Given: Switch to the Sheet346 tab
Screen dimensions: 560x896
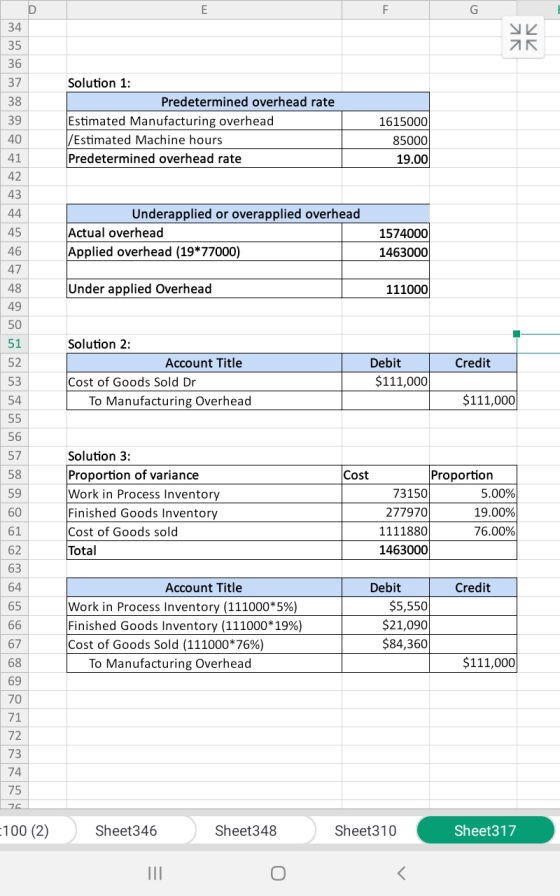Looking at the screenshot, I should [126, 830].
